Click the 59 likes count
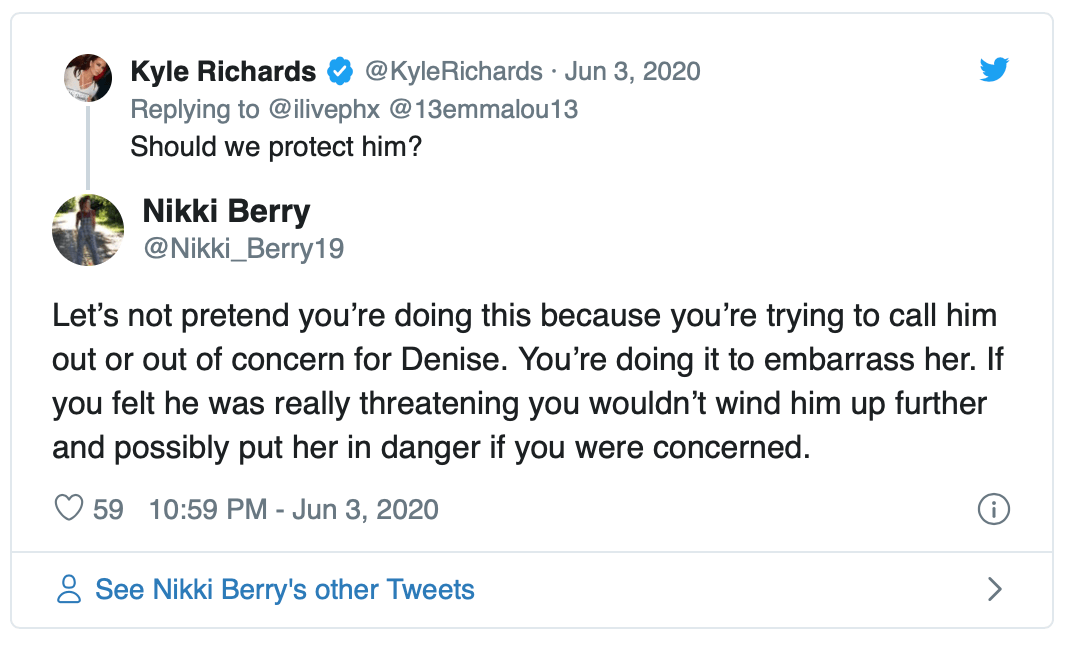This screenshot has height=650, width=1078. [x=108, y=509]
